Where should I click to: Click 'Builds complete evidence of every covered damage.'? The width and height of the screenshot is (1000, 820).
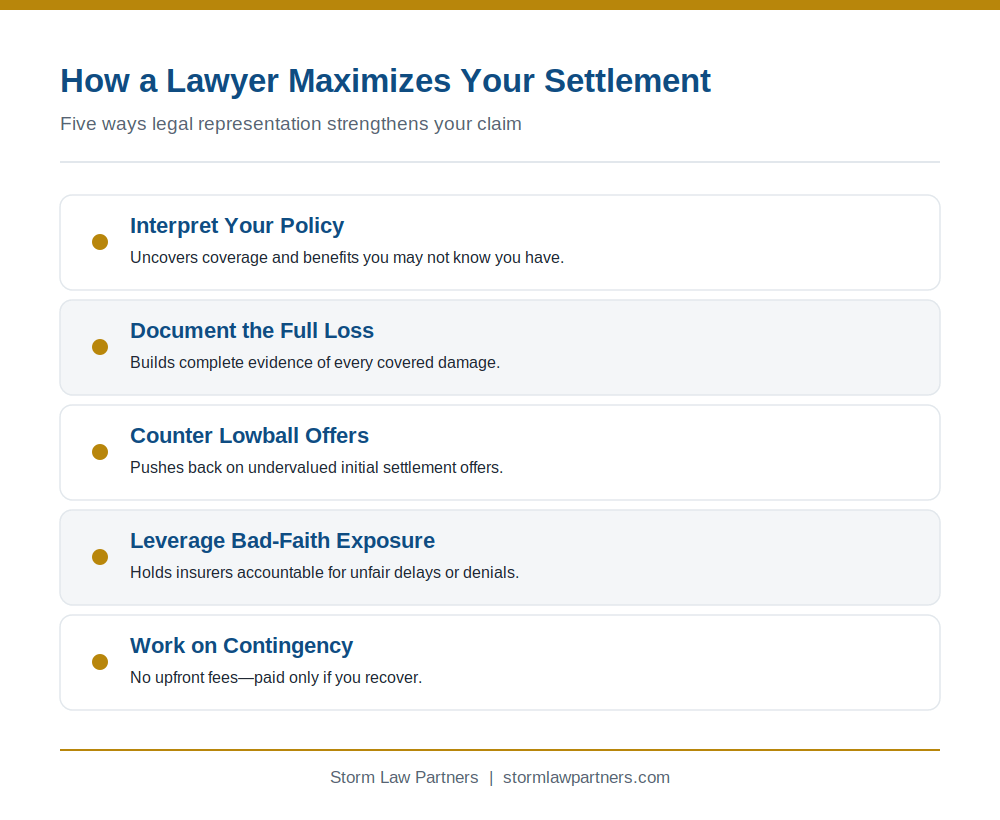pyautogui.click(x=315, y=363)
